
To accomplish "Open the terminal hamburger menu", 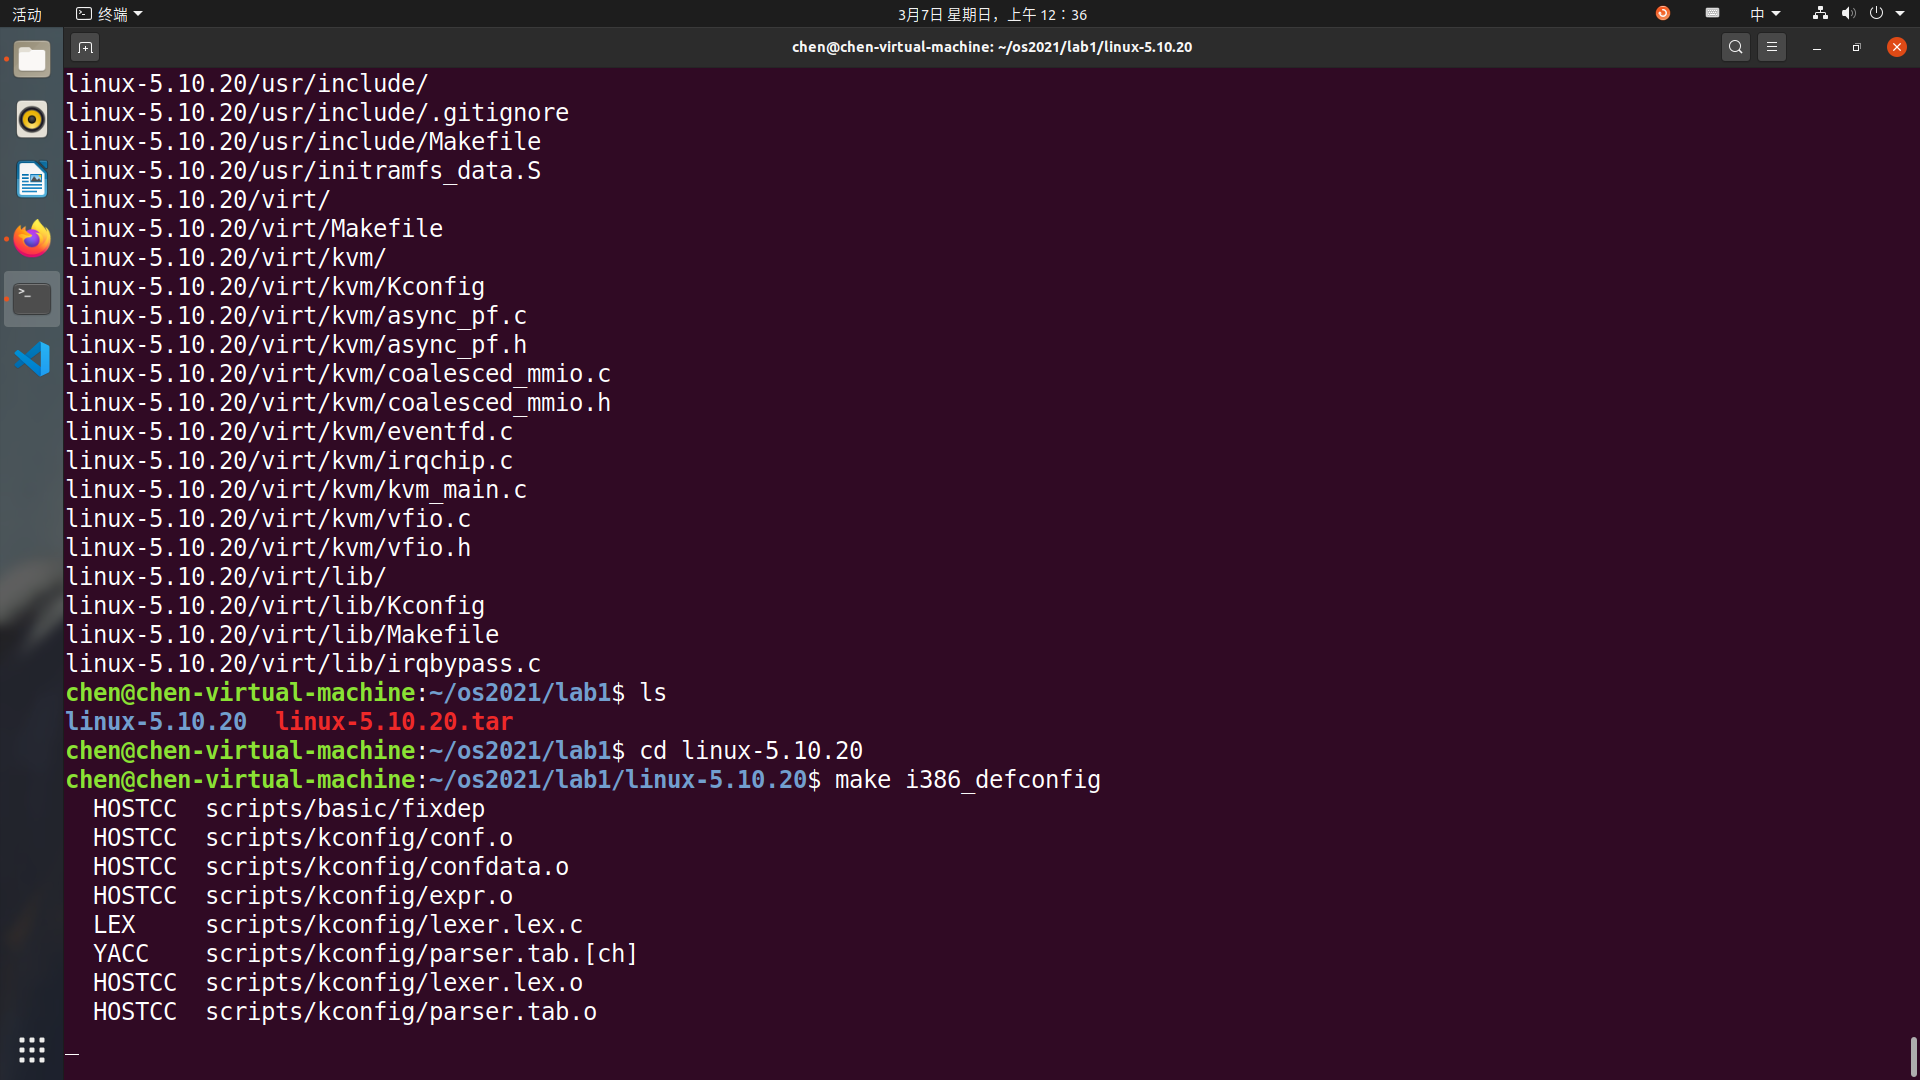I will point(1772,47).
